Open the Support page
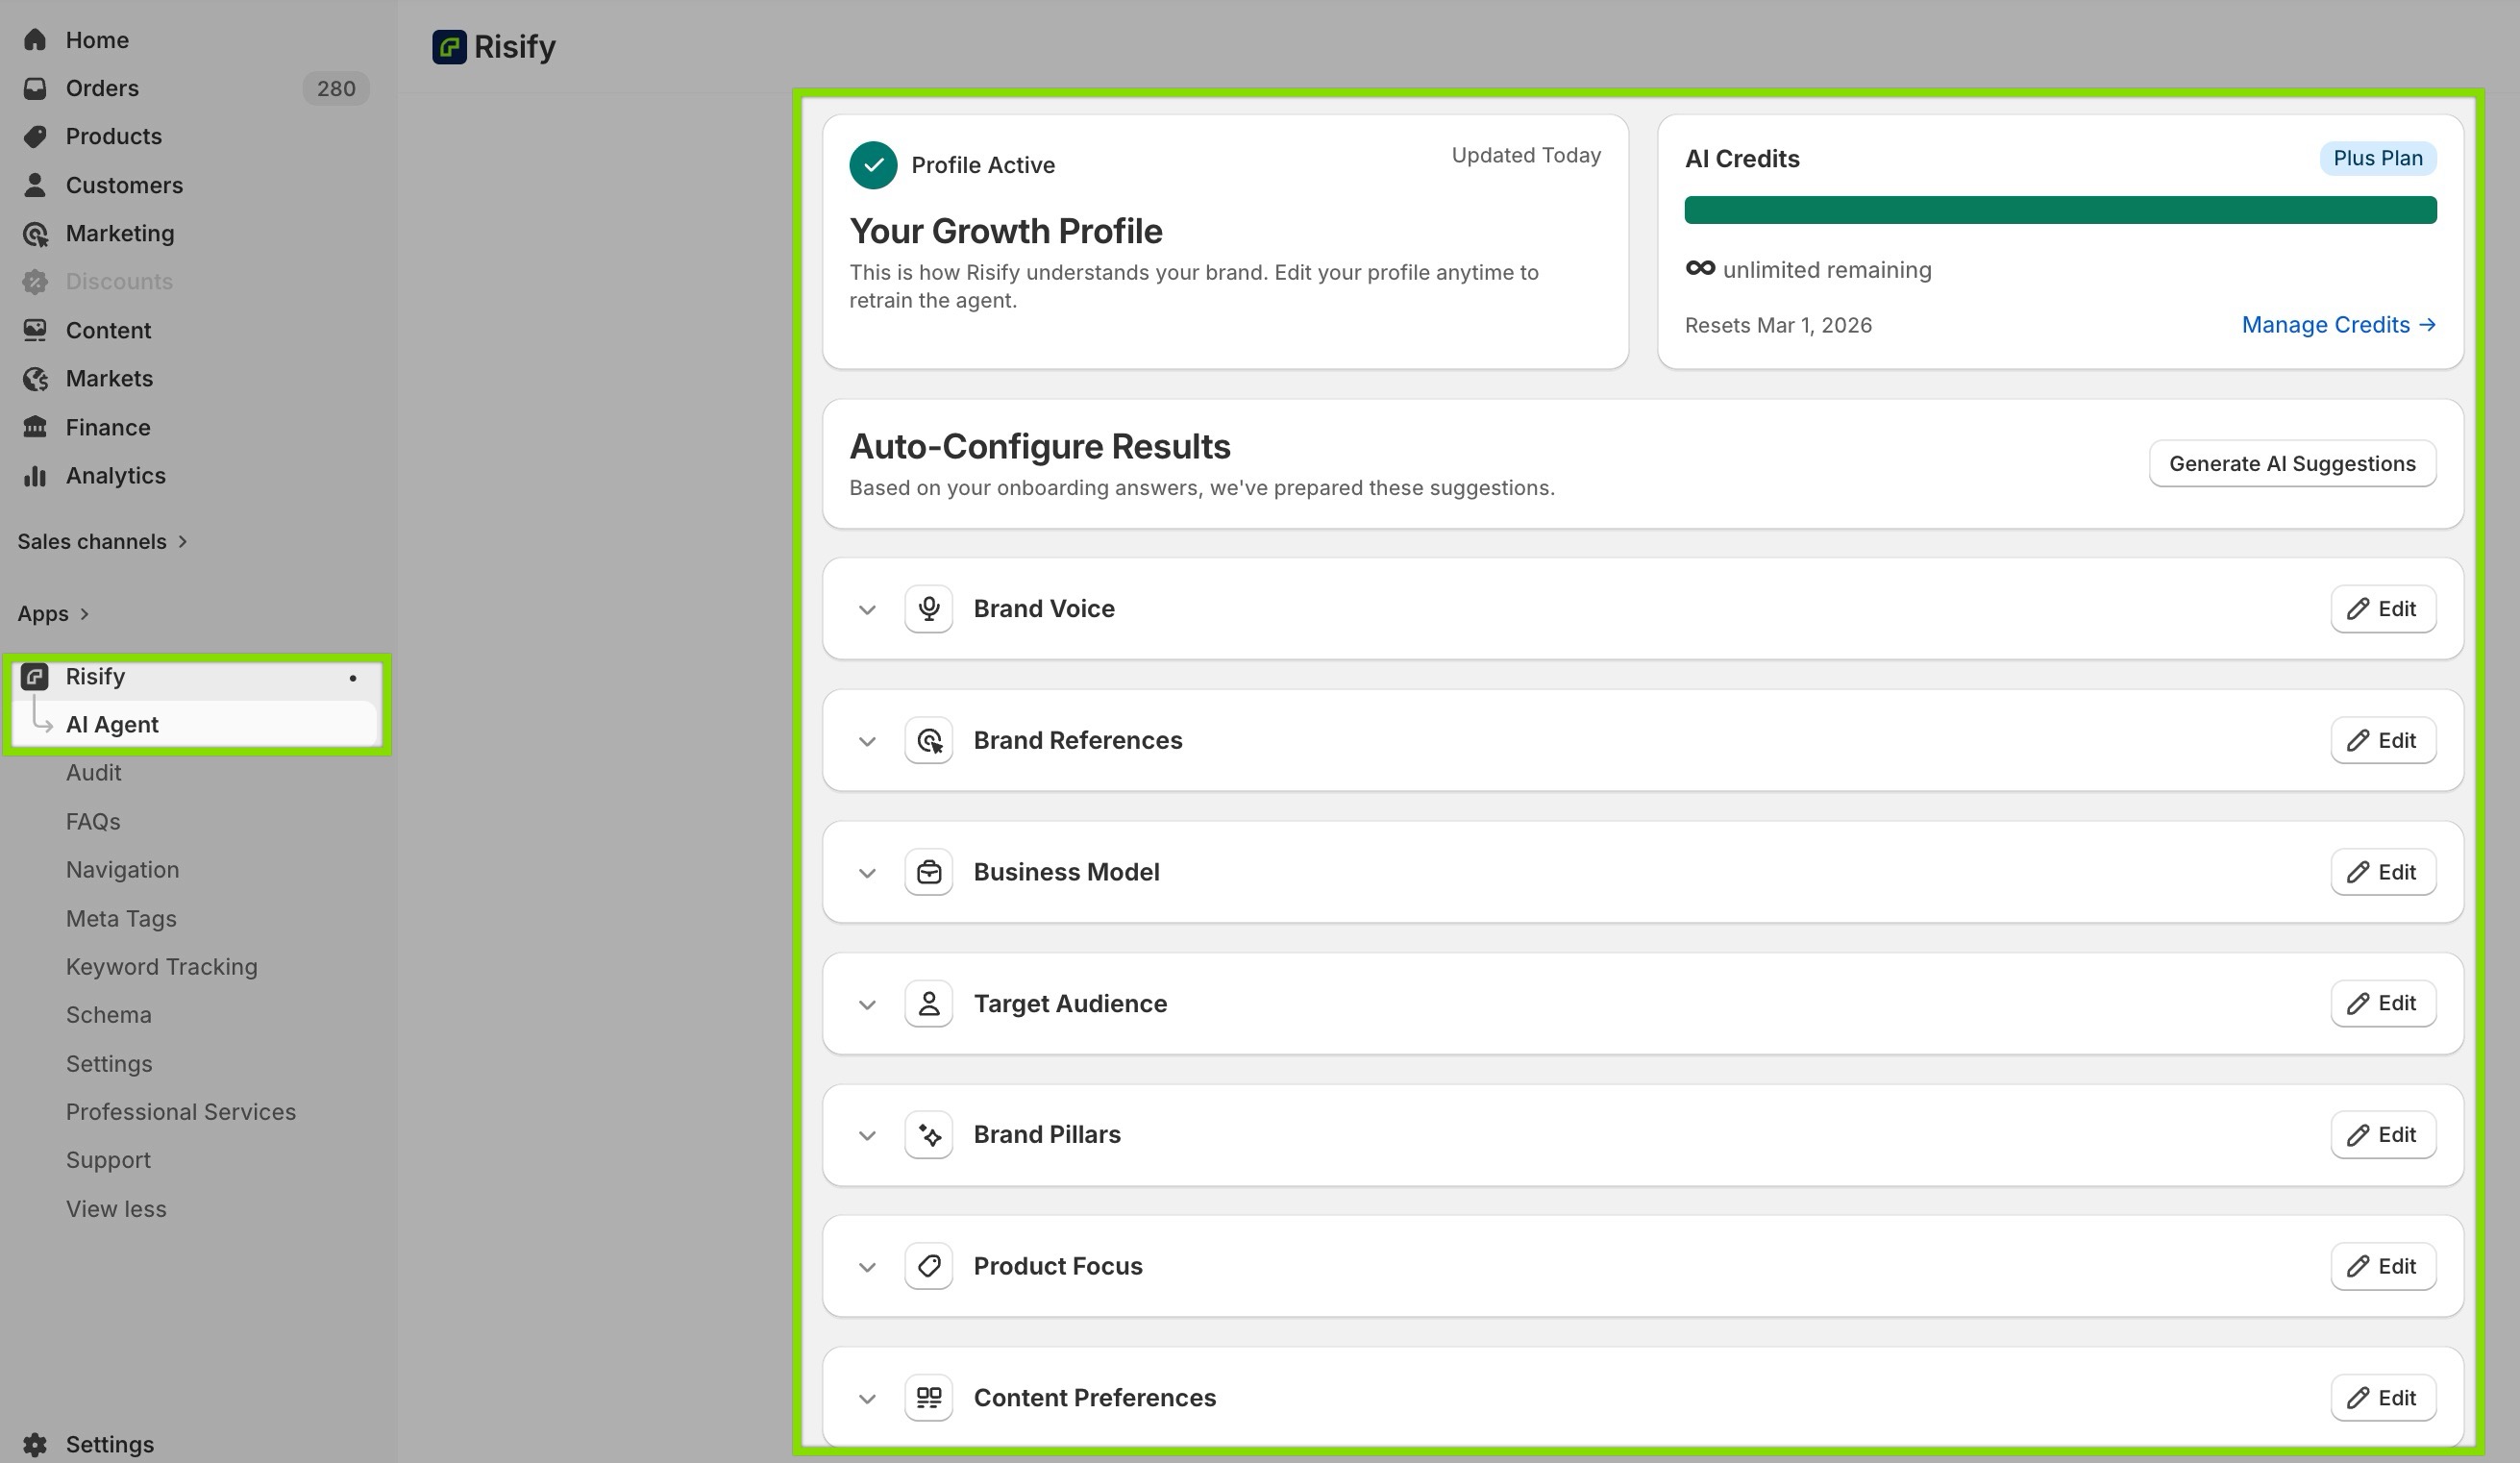This screenshot has width=2520, height=1463. [x=108, y=1161]
